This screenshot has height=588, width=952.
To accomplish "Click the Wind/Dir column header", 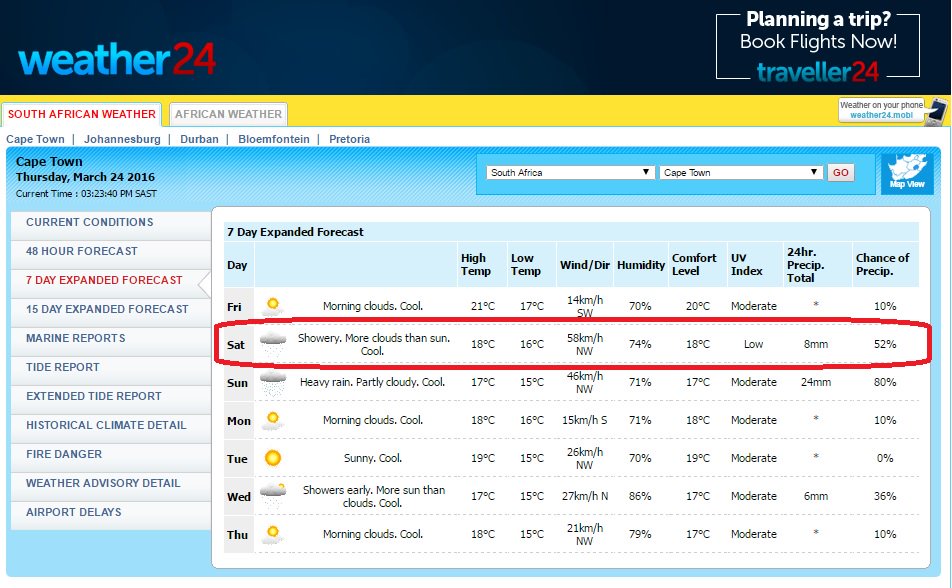I will [x=585, y=265].
